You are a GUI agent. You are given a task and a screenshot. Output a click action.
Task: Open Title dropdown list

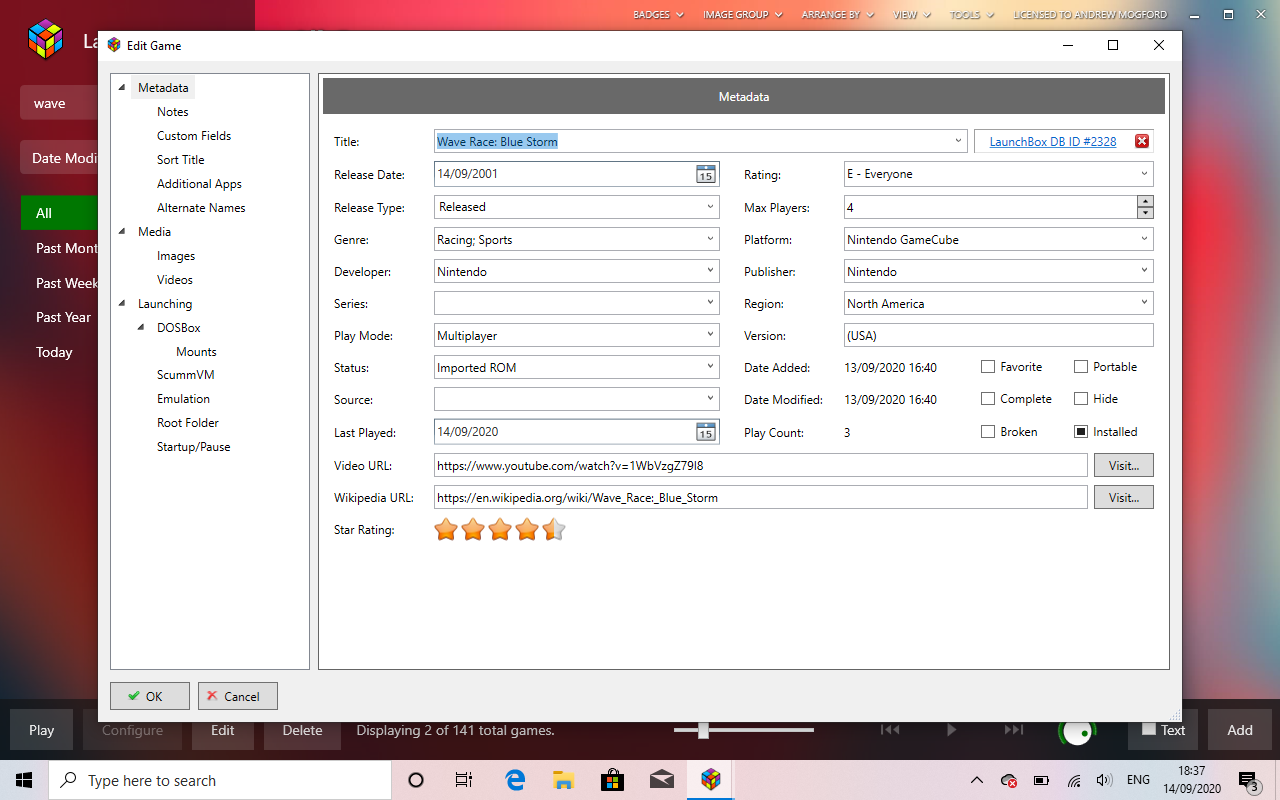click(x=959, y=141)
